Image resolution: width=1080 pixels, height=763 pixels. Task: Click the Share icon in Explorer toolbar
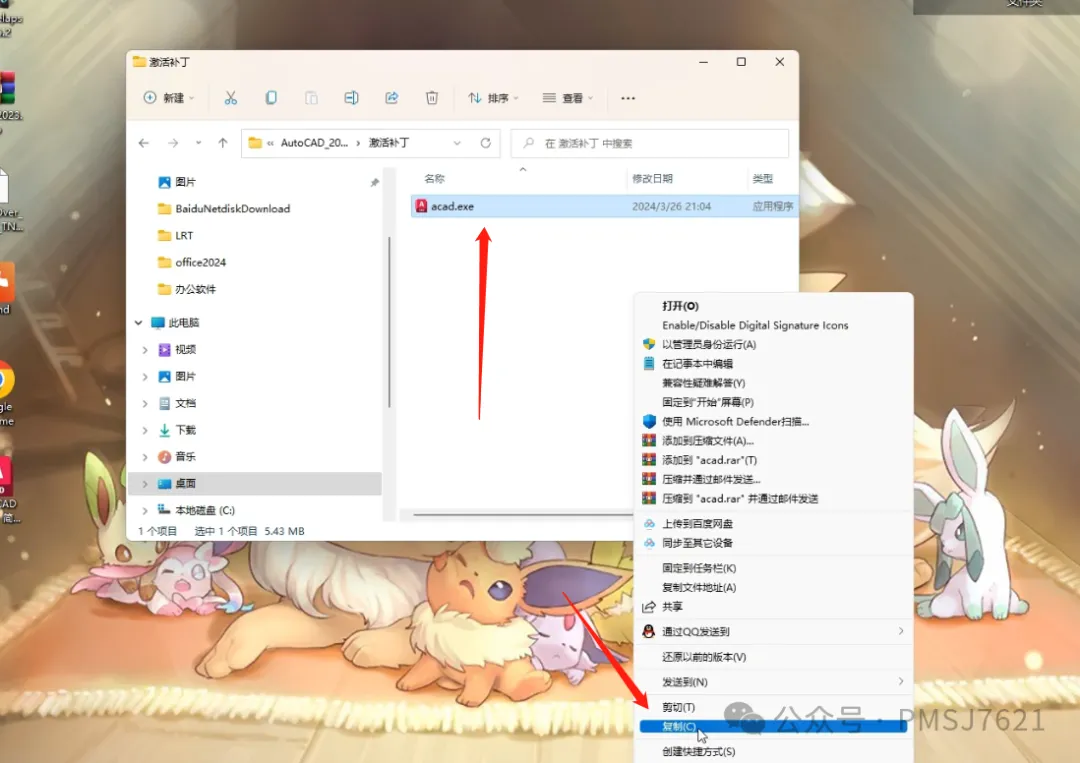click(x=392, y=98)
